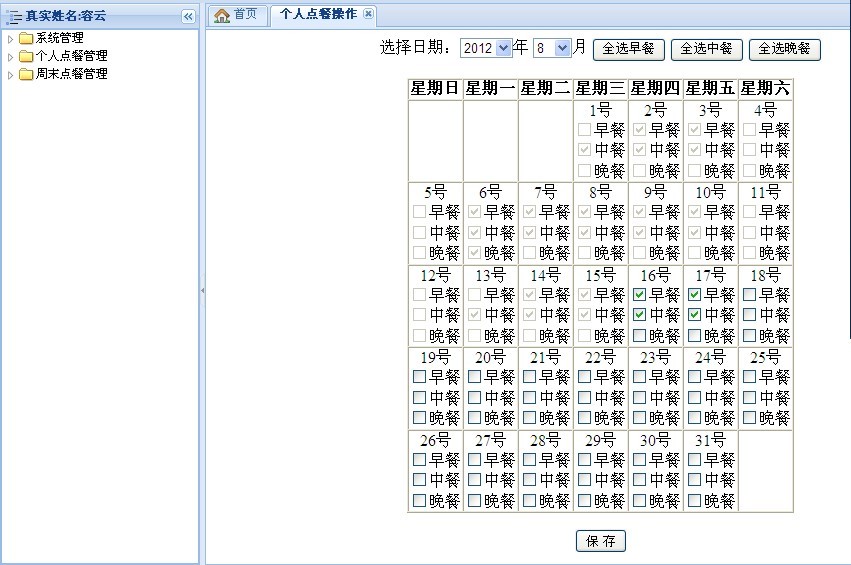
Task: Check 晚餐 for the 24号
Action: (694, 418)
